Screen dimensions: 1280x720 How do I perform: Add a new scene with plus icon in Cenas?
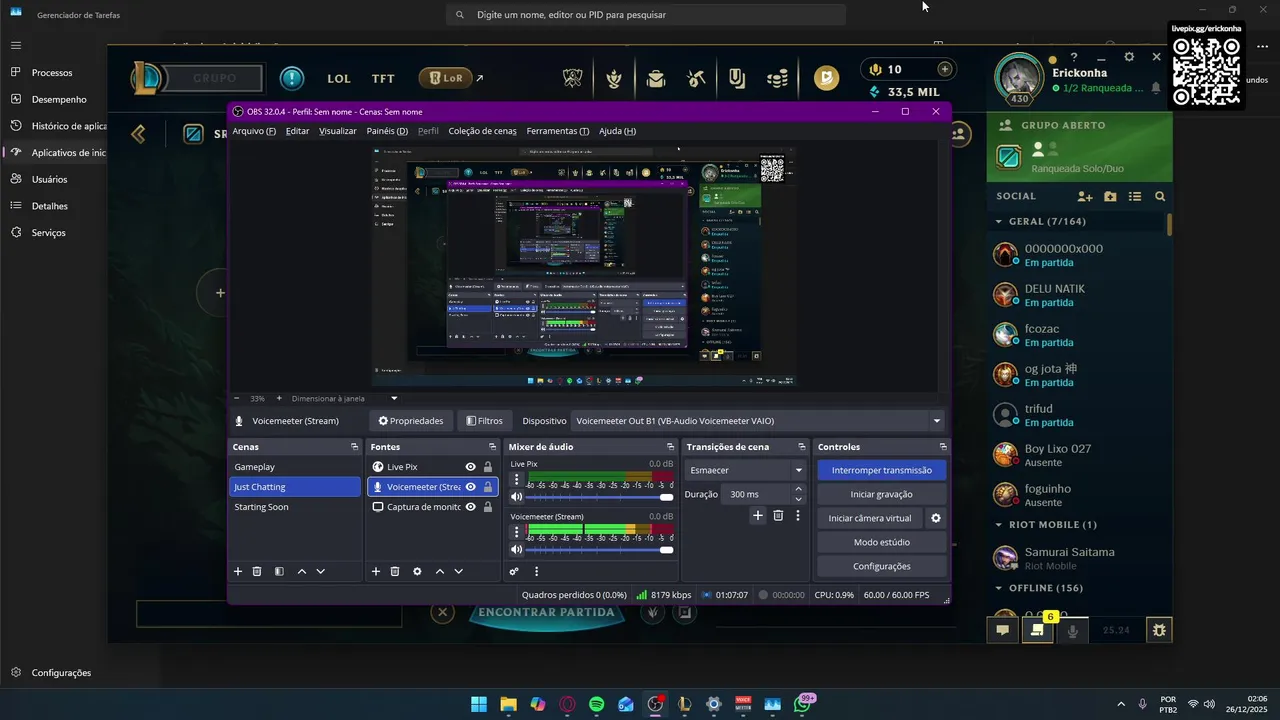pyautogui.click(x=238, y=571)
